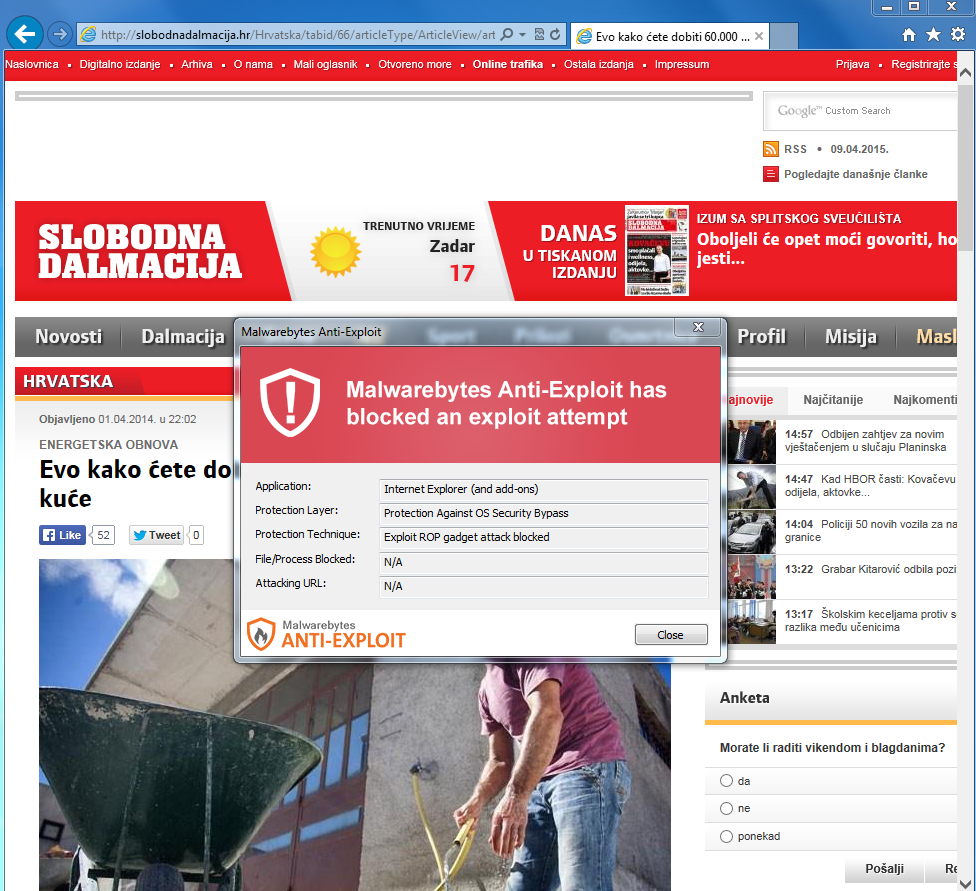
Task: Open Mali oglasnik link
Action: pyautogui.click(x=325, y=64)
